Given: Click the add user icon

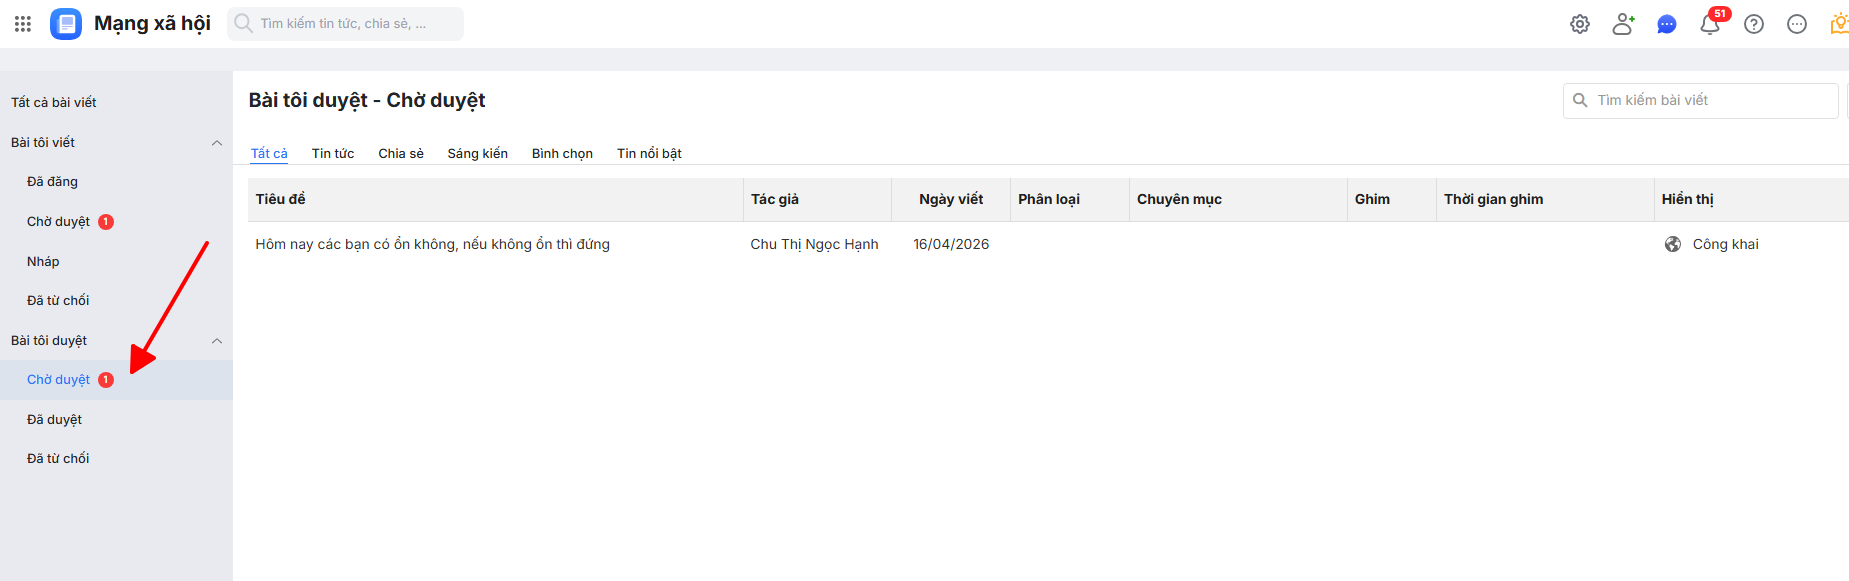Looking at the screenshot, I should tap(1623, 24).
